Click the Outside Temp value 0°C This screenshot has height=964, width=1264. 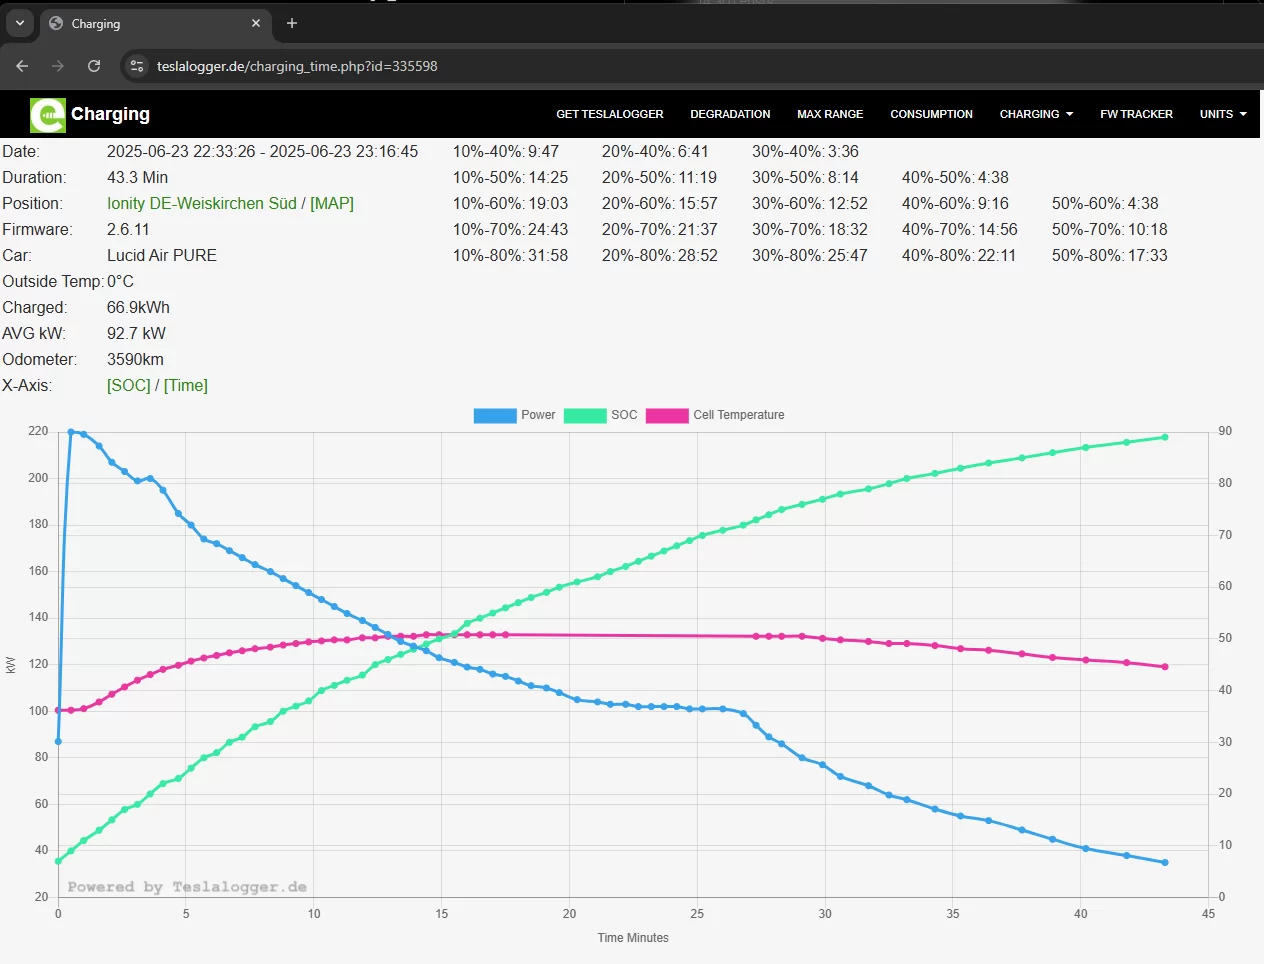[120, 281]
